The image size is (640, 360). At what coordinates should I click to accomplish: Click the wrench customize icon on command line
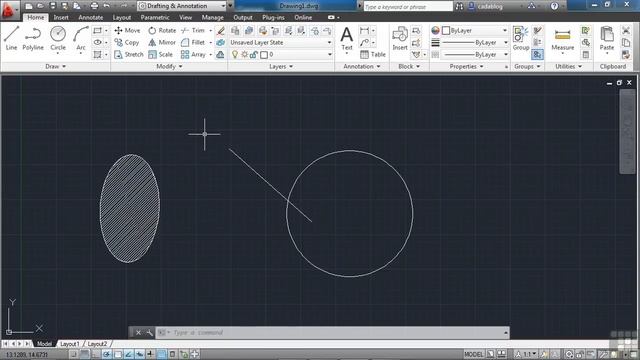point(149,333)
